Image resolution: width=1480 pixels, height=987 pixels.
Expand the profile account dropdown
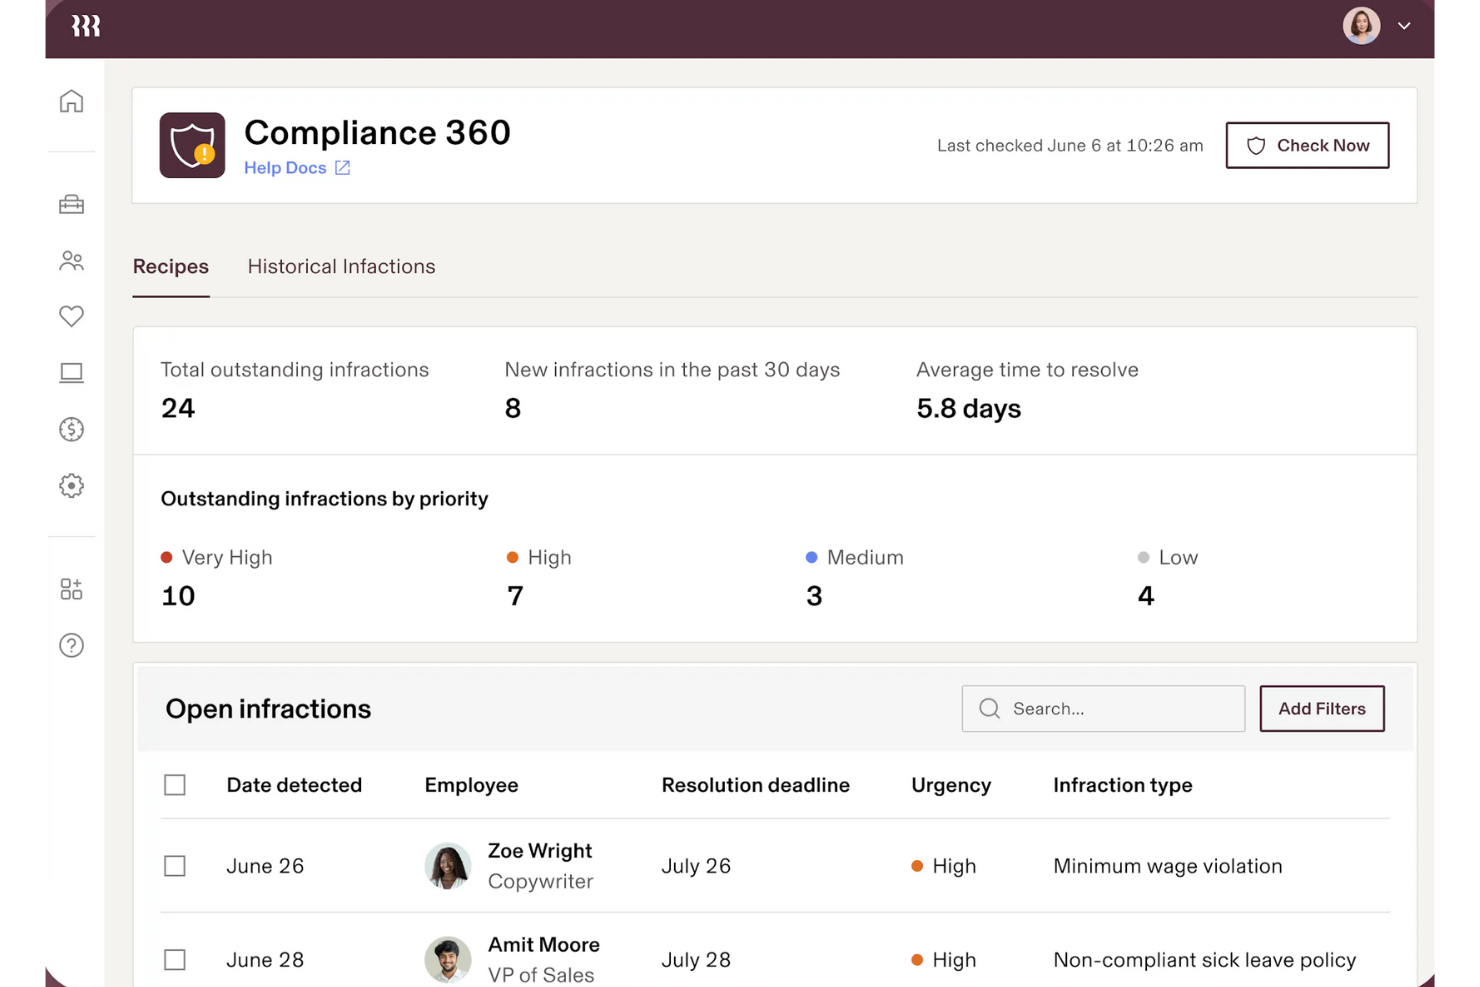tap(1404, 26)
